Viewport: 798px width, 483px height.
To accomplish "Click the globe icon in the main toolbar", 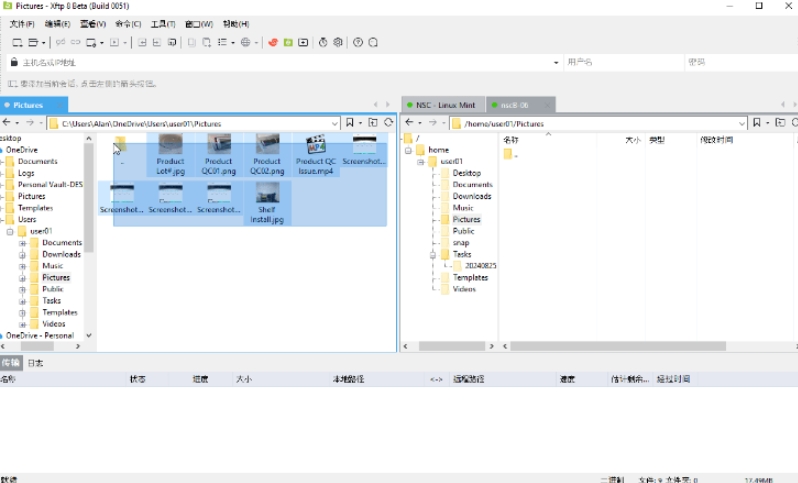I will coord(244,42).
